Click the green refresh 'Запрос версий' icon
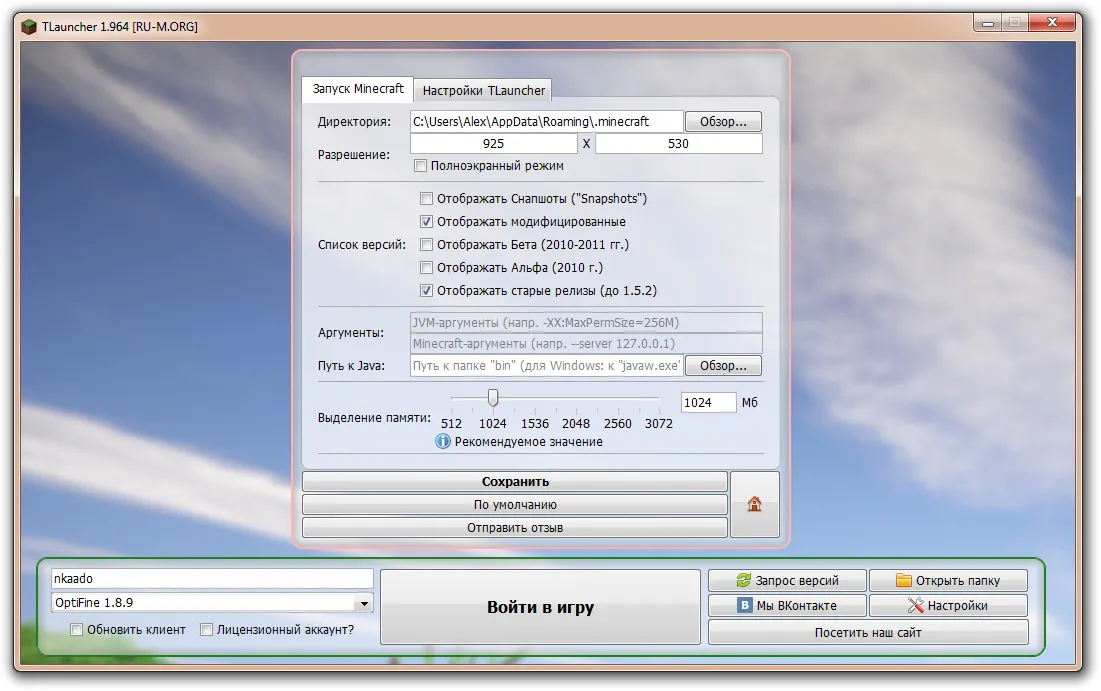The height and width of the screenshot is (691, 1101). pyautogui.click(x=743, y=580)
